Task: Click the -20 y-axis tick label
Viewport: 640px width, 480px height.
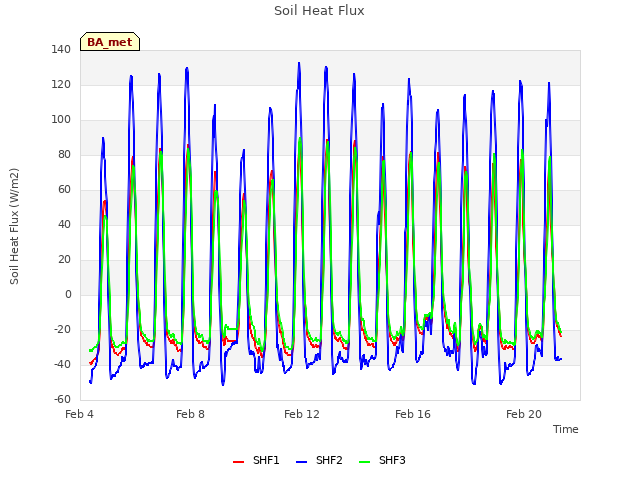Action: coord(62,329)
